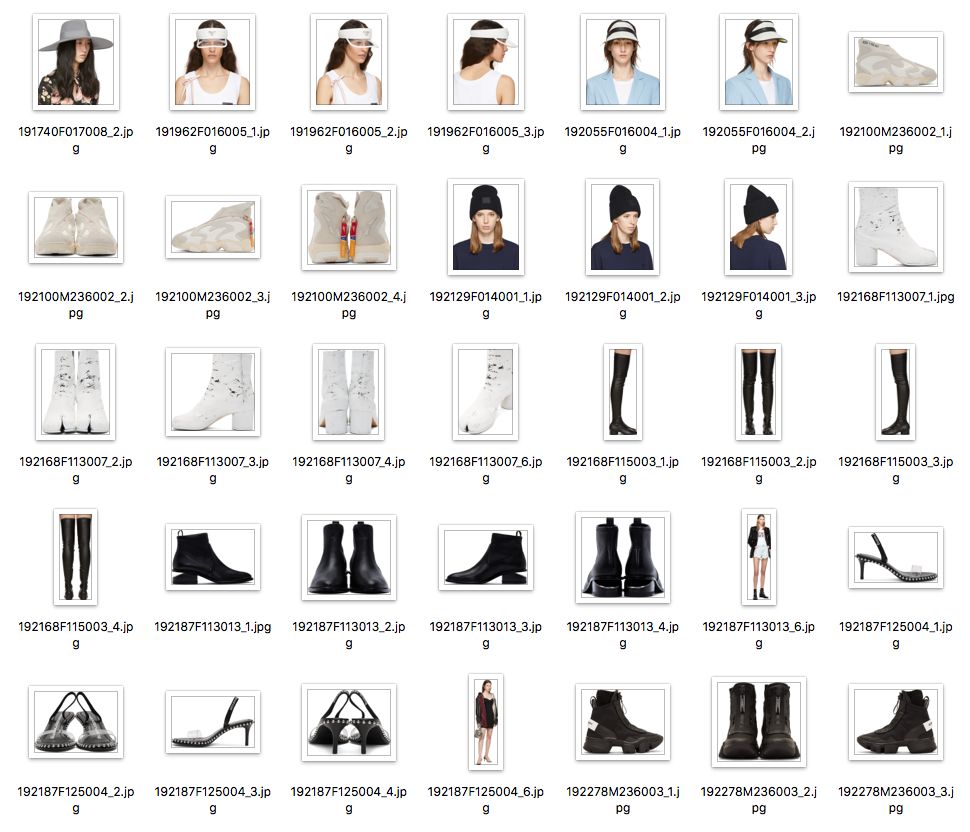This screenshot has height=832, width=970.
Task: Click the filename 192100M236002_4.jpg
Action: (349, 304)
